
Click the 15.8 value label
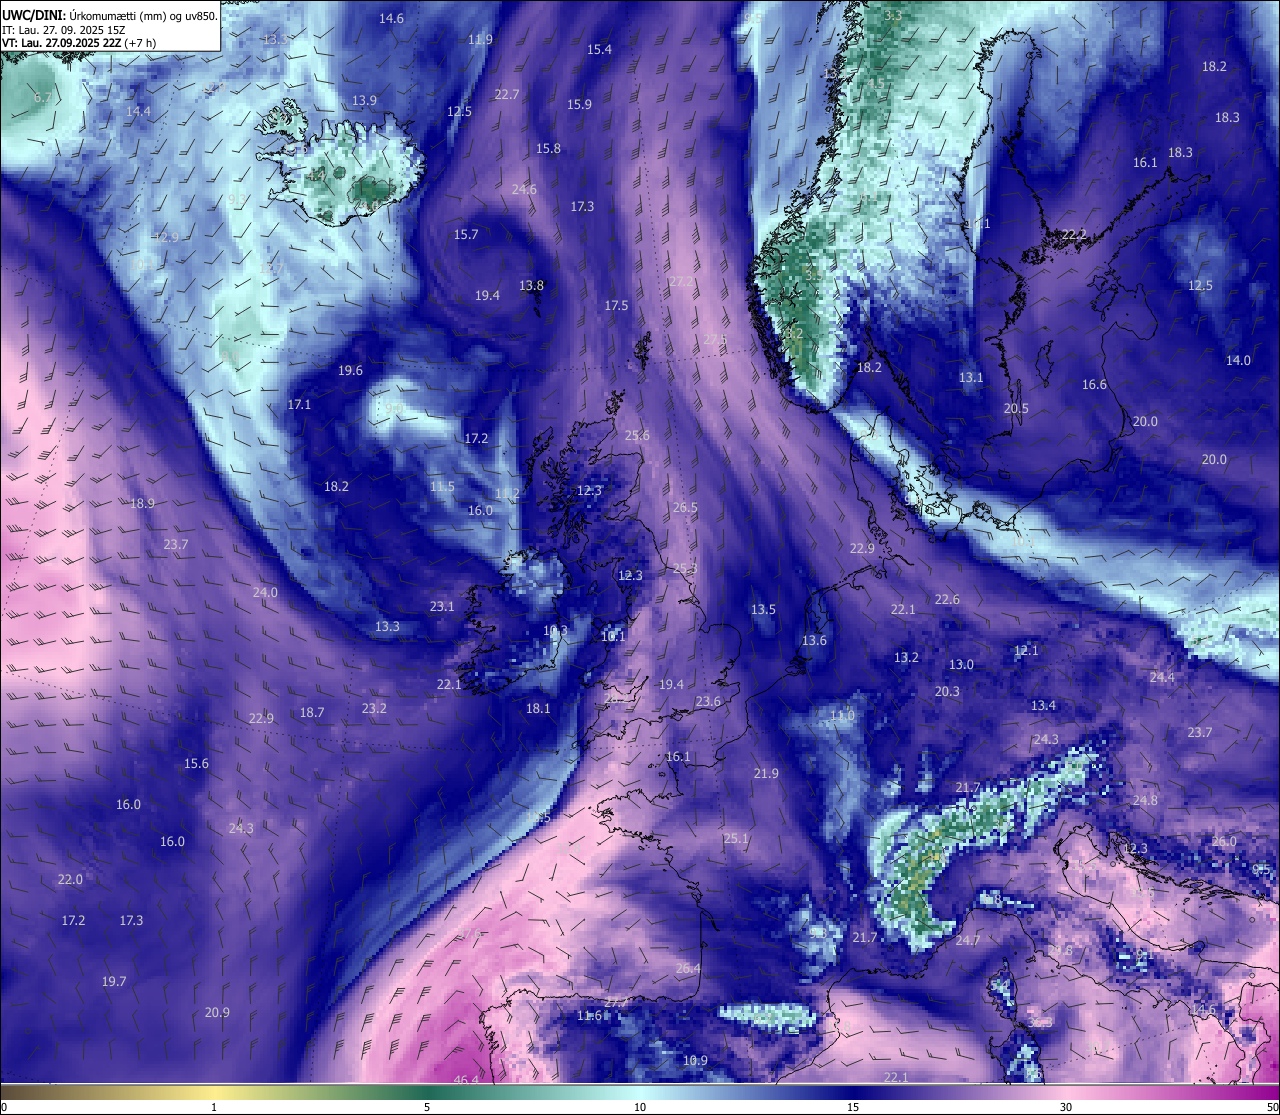[x=548, y=149]
